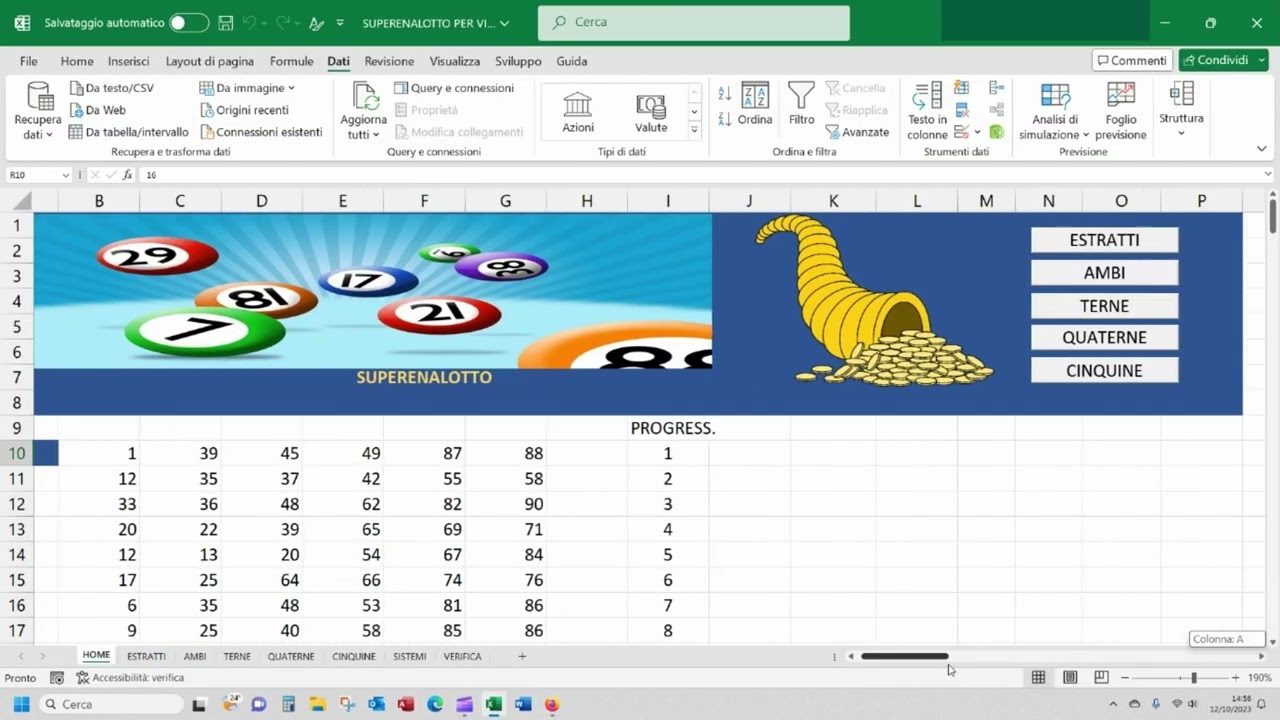The height and width of the screenshot is (720, 1280).
Task: Open Testo in colonne wizard
Action: coord(927,111)
